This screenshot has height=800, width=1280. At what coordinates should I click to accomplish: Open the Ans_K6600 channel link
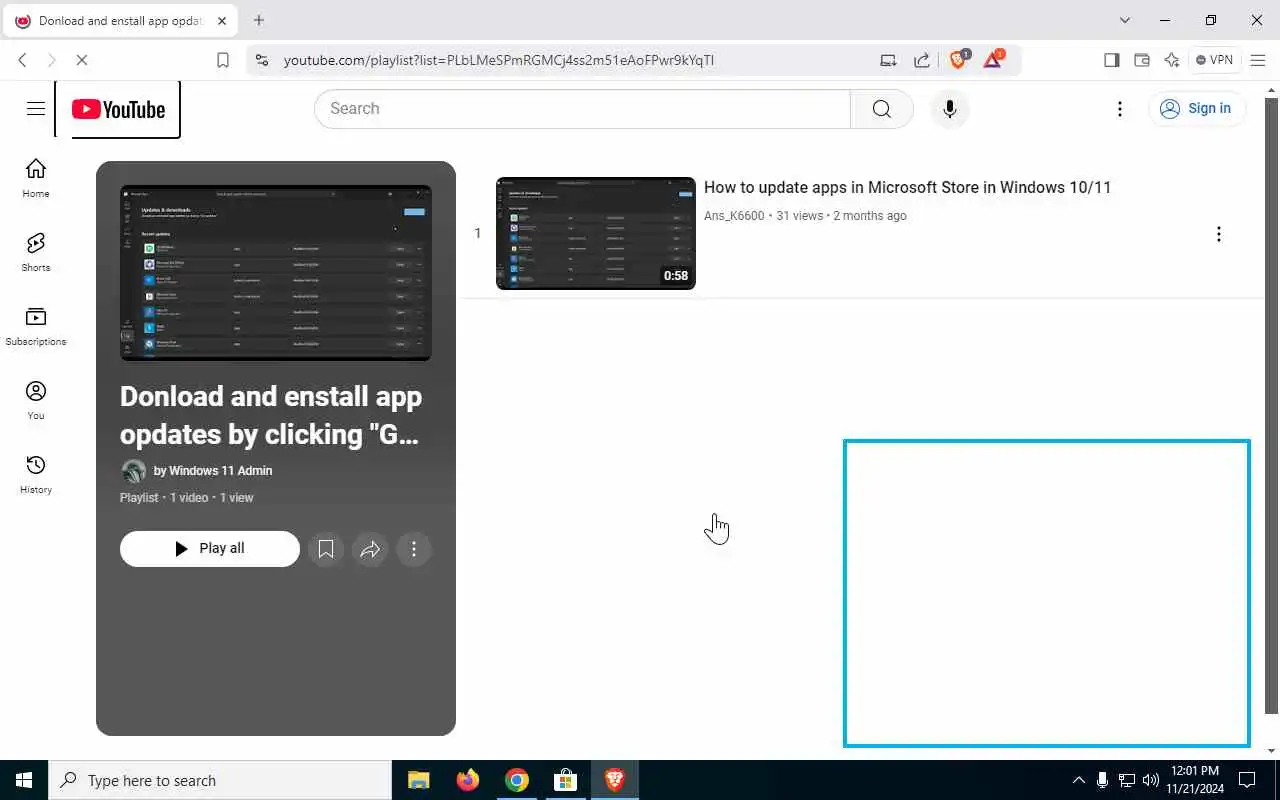[x=734, y=216]
